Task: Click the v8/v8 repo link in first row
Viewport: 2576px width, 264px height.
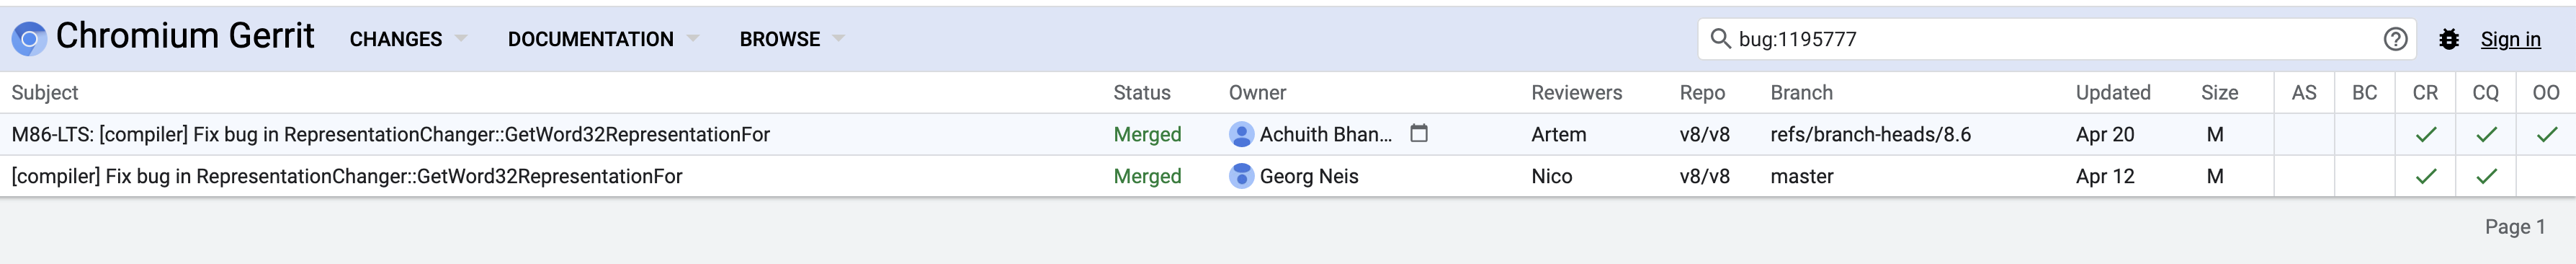Action: 1704,134
